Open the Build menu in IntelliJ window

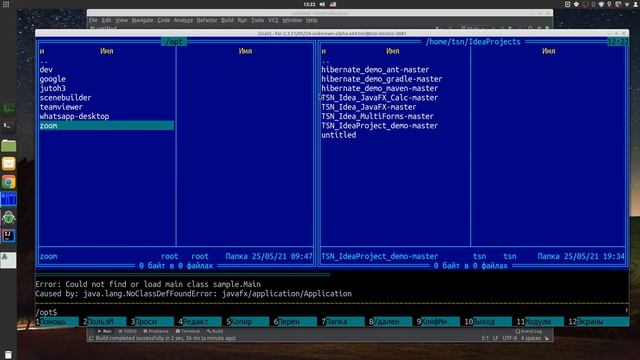click(227, 20)
